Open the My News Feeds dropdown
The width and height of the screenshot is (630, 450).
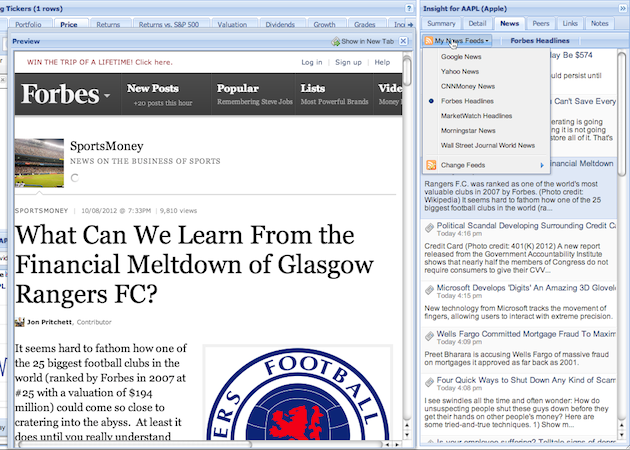pos(457,41)
